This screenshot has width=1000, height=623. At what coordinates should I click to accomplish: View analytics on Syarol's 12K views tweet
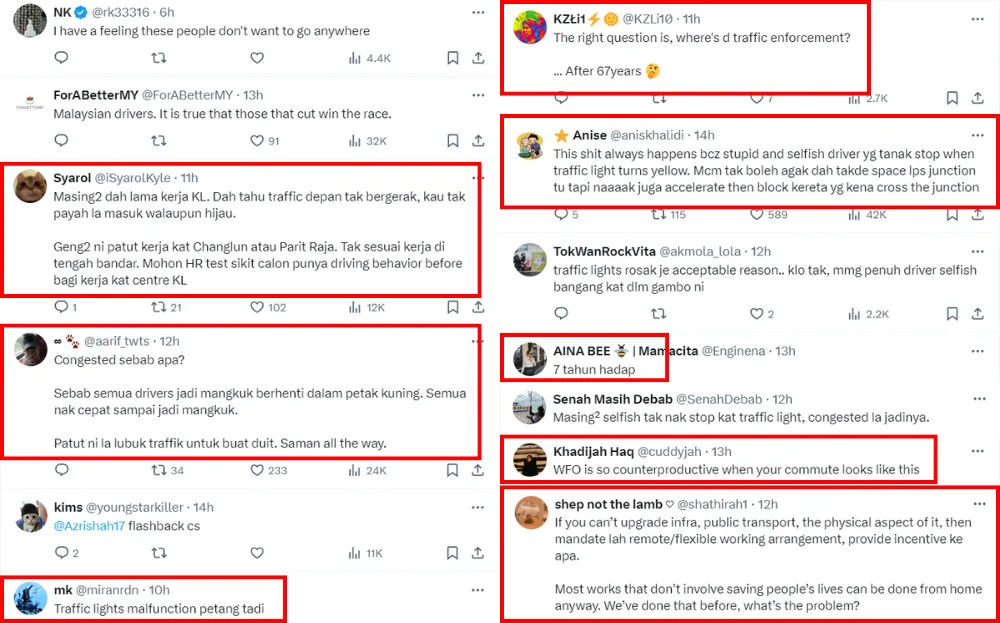[355, 307]
